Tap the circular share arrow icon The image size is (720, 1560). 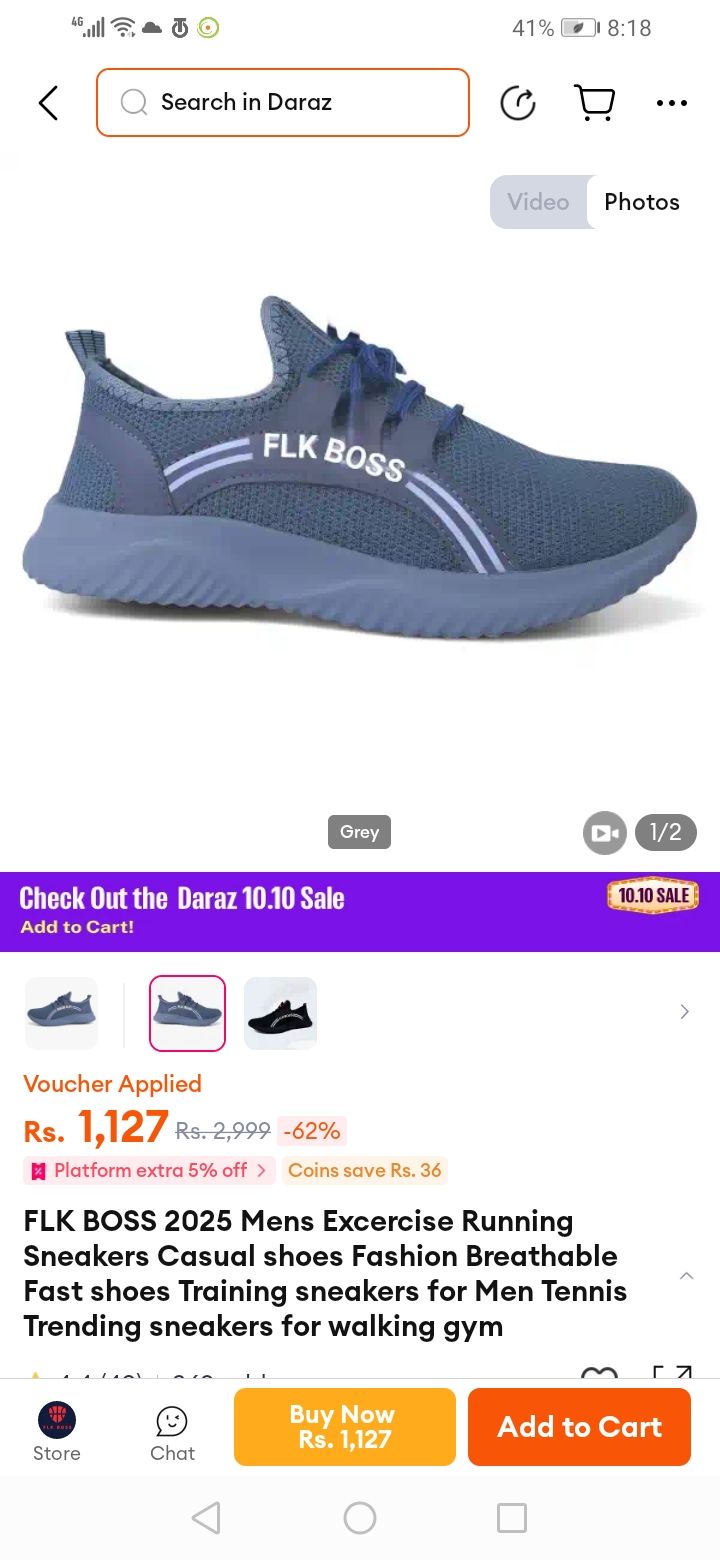518,103
